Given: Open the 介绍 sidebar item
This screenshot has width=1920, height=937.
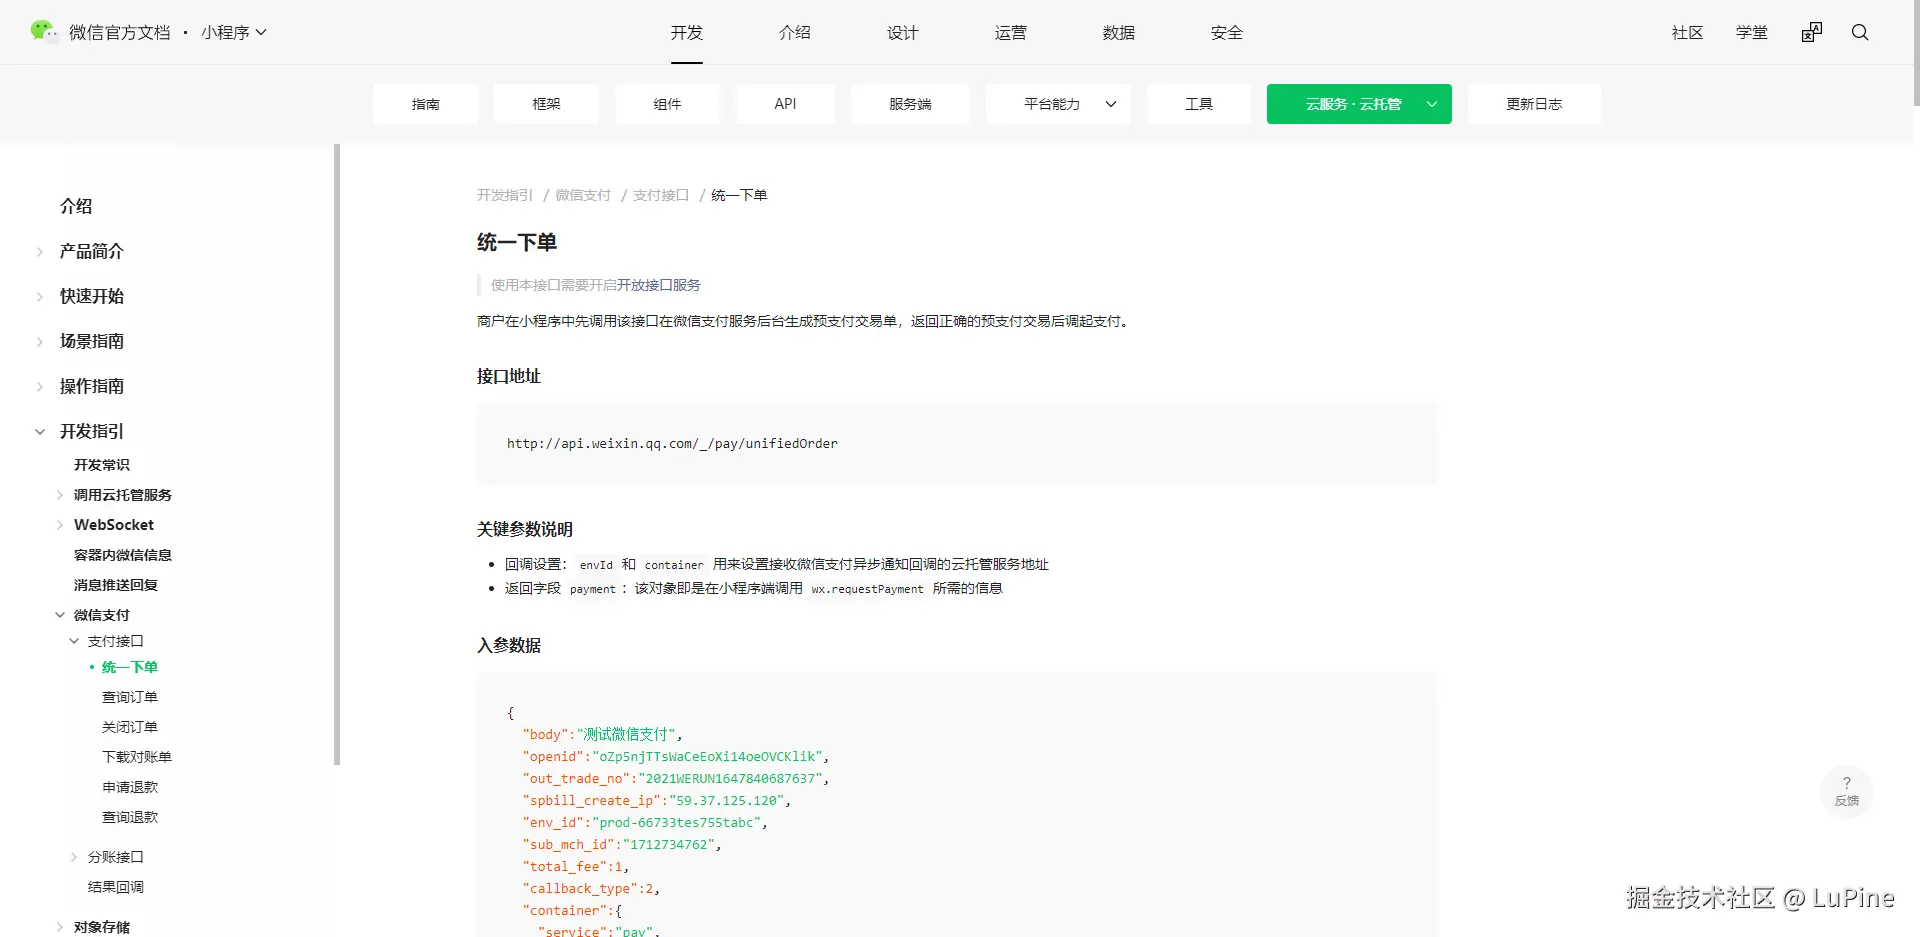Looking at the screenshot, I should click(76, 206).
